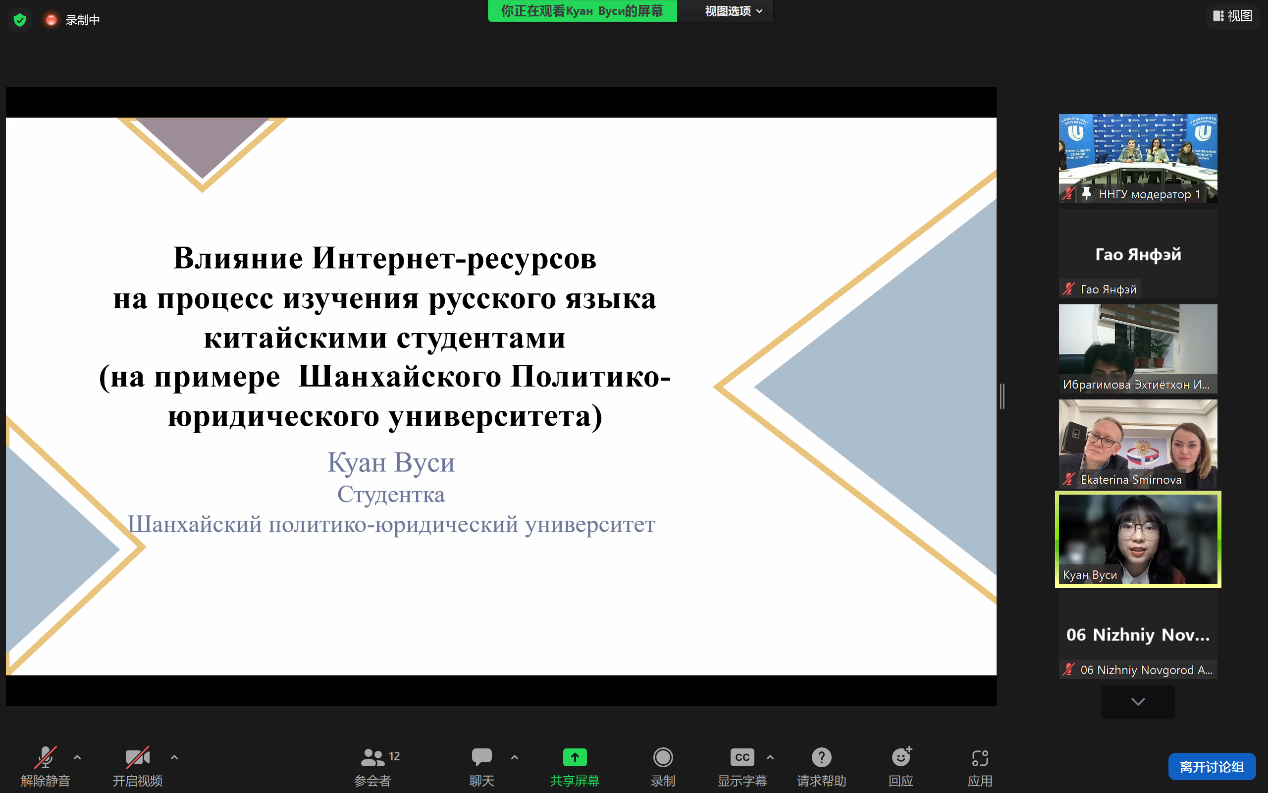1268x793 pixels.
Task: Expand caption options arrow next to CC
Action: point(770,757)
